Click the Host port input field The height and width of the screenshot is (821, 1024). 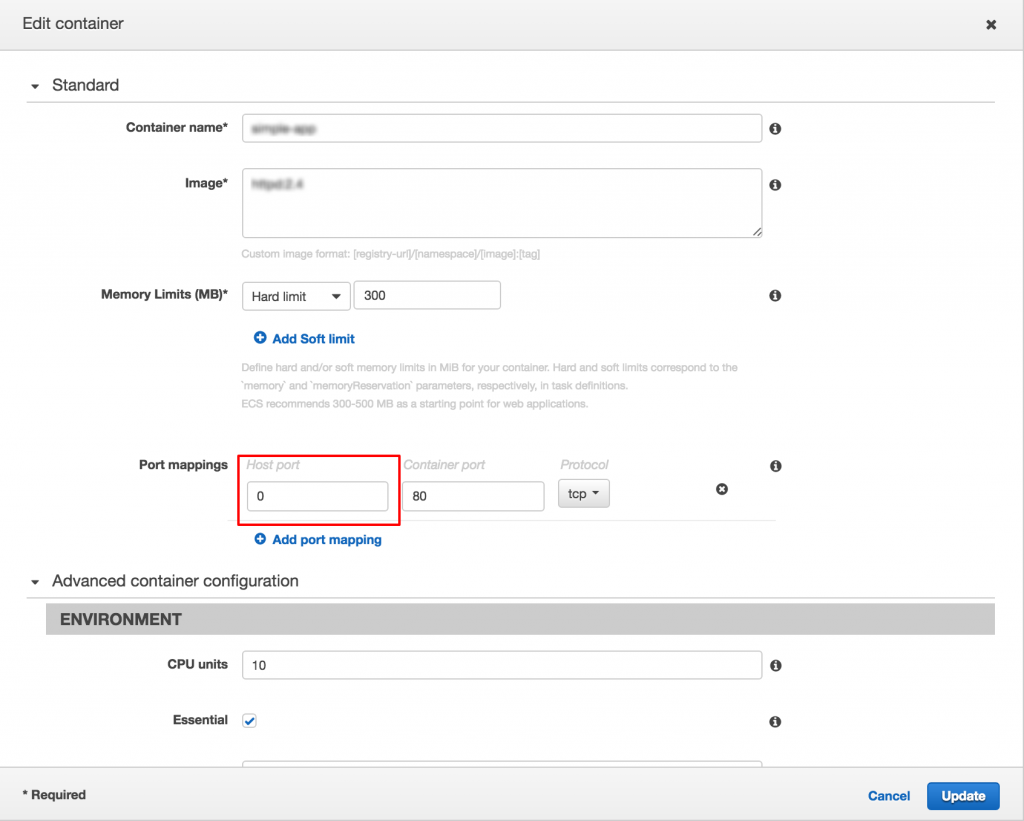[318, 496]
